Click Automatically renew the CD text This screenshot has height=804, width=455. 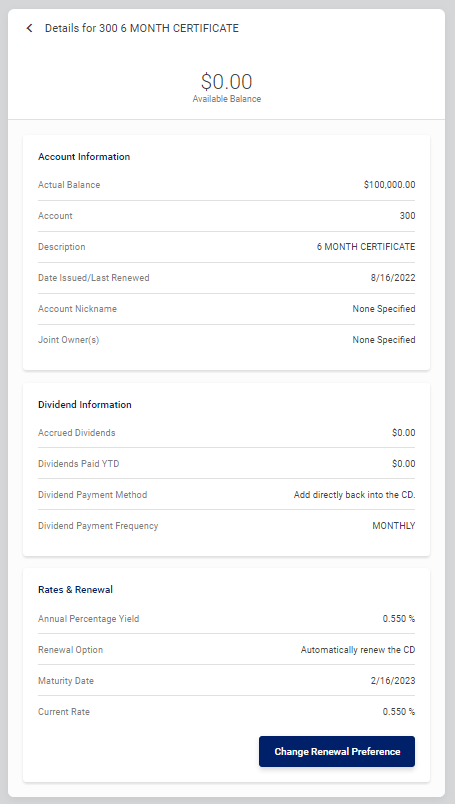358,650
